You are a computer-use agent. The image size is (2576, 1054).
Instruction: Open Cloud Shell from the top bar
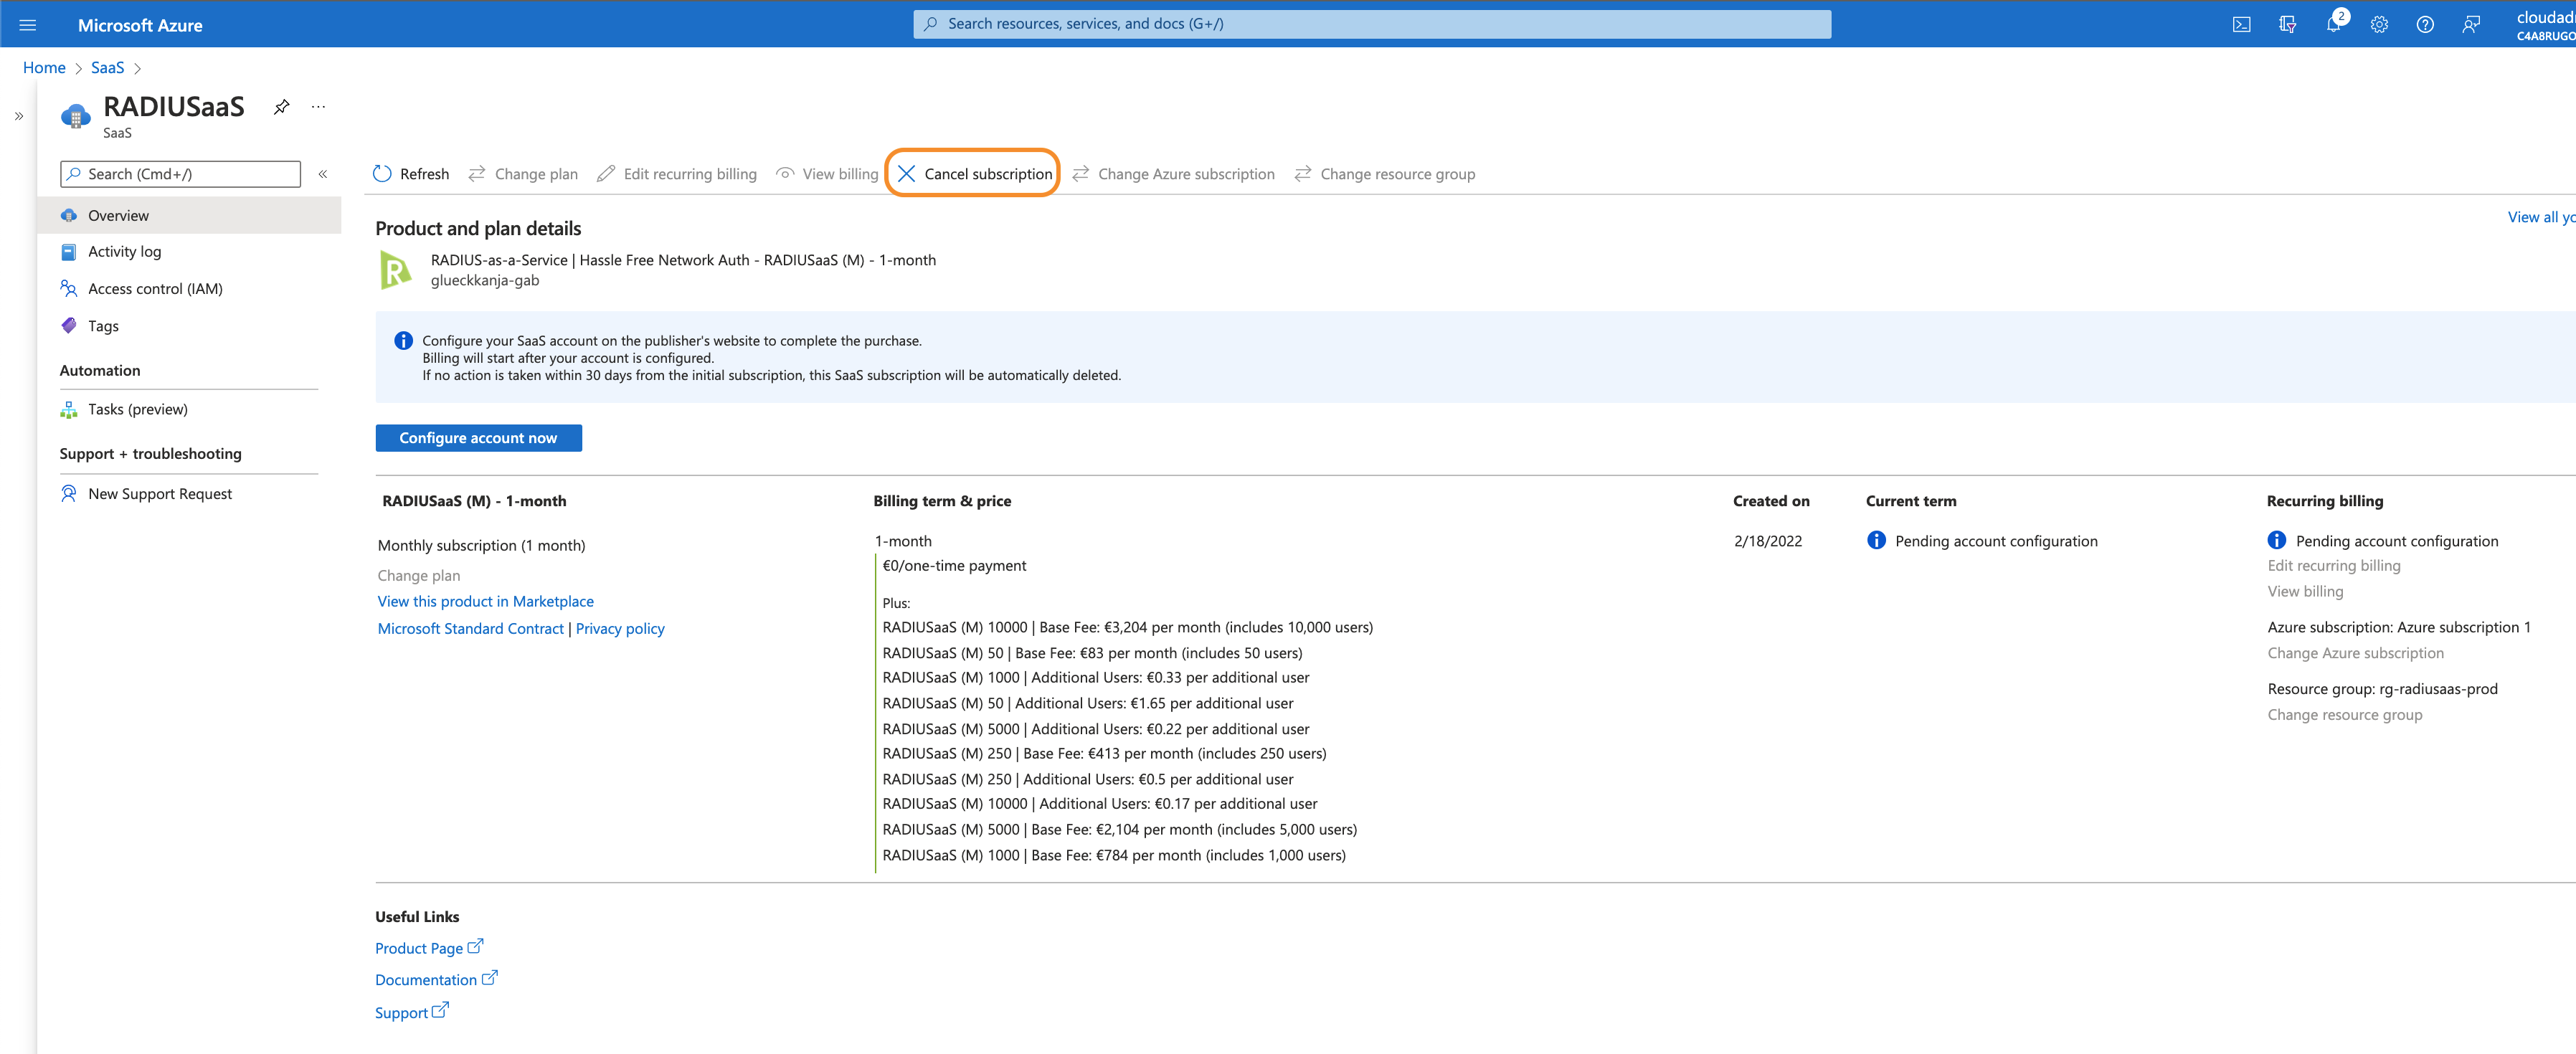[2241, 25]
